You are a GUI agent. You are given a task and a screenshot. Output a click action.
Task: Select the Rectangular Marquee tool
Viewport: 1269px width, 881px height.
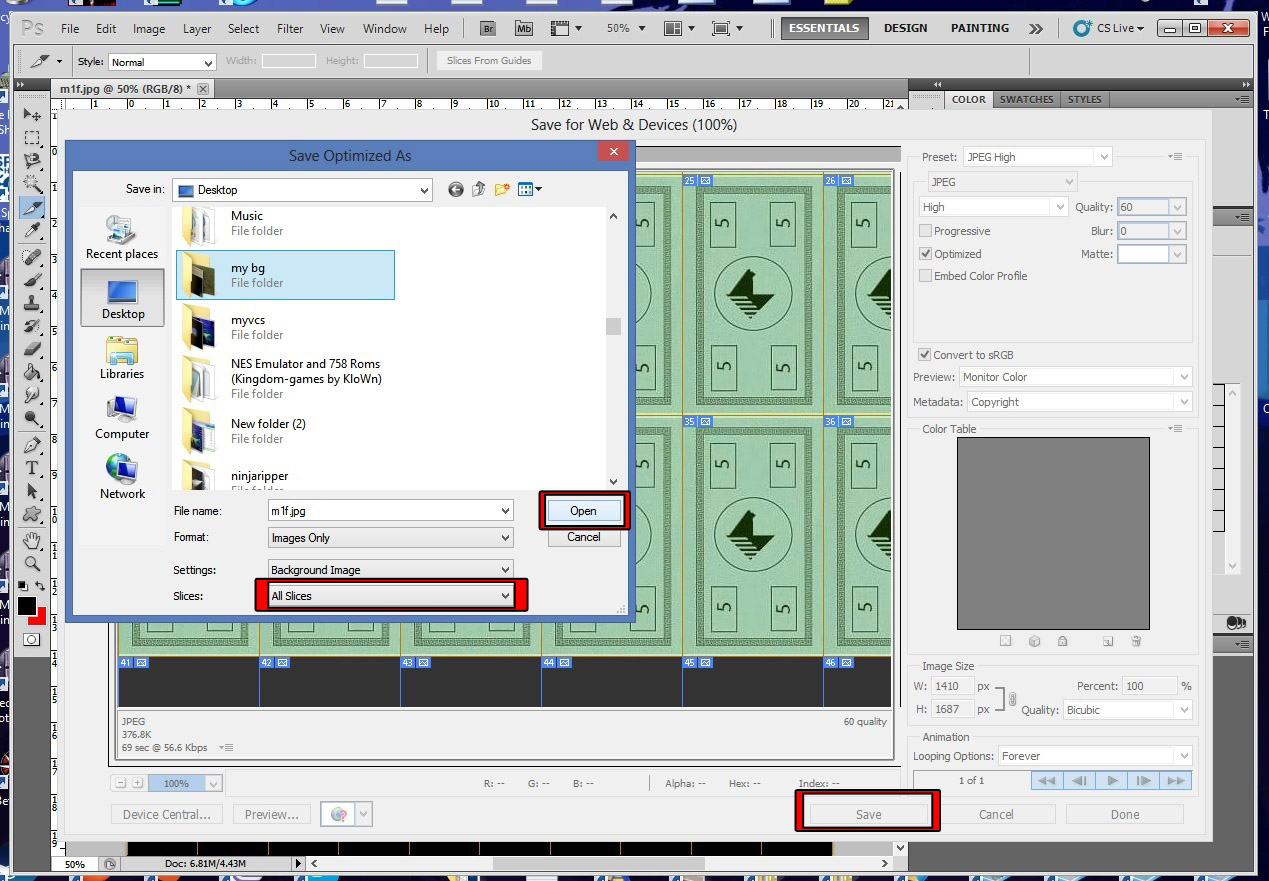tap(32, 137)
